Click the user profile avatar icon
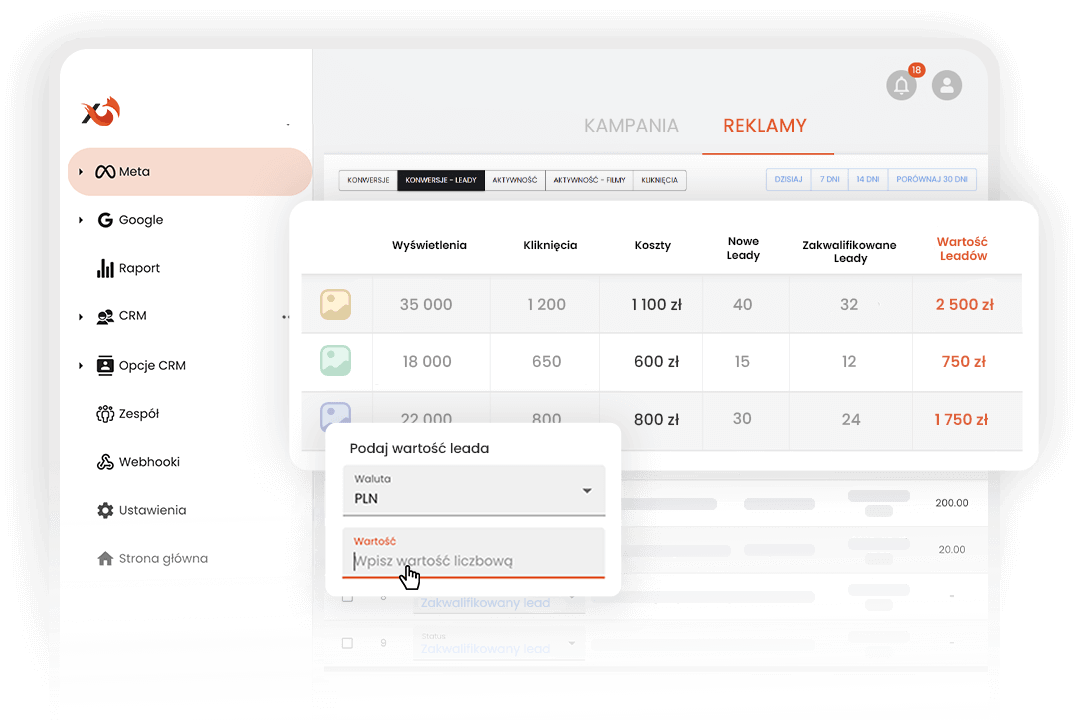Viewport: 1089px width, 720px height. tap(946, 85)
